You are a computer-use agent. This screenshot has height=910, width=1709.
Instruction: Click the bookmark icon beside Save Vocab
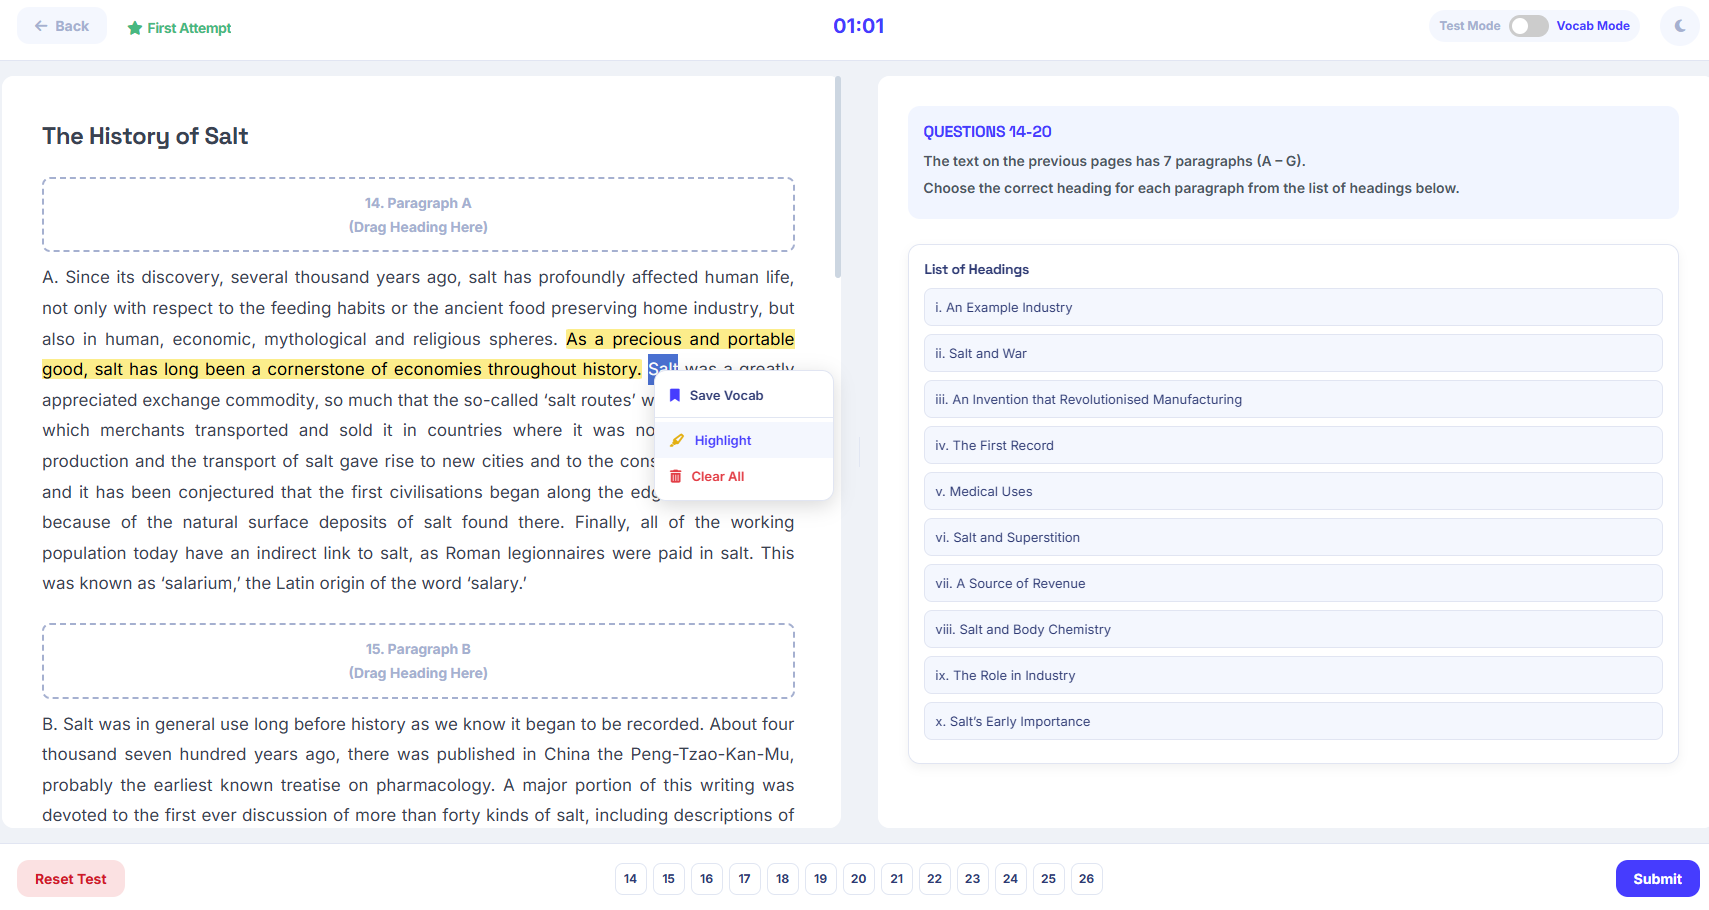pyautogui.click(x=675, y=395)
